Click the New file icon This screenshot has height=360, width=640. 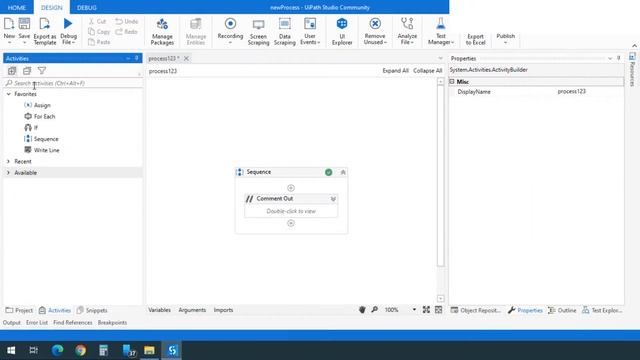9,24
